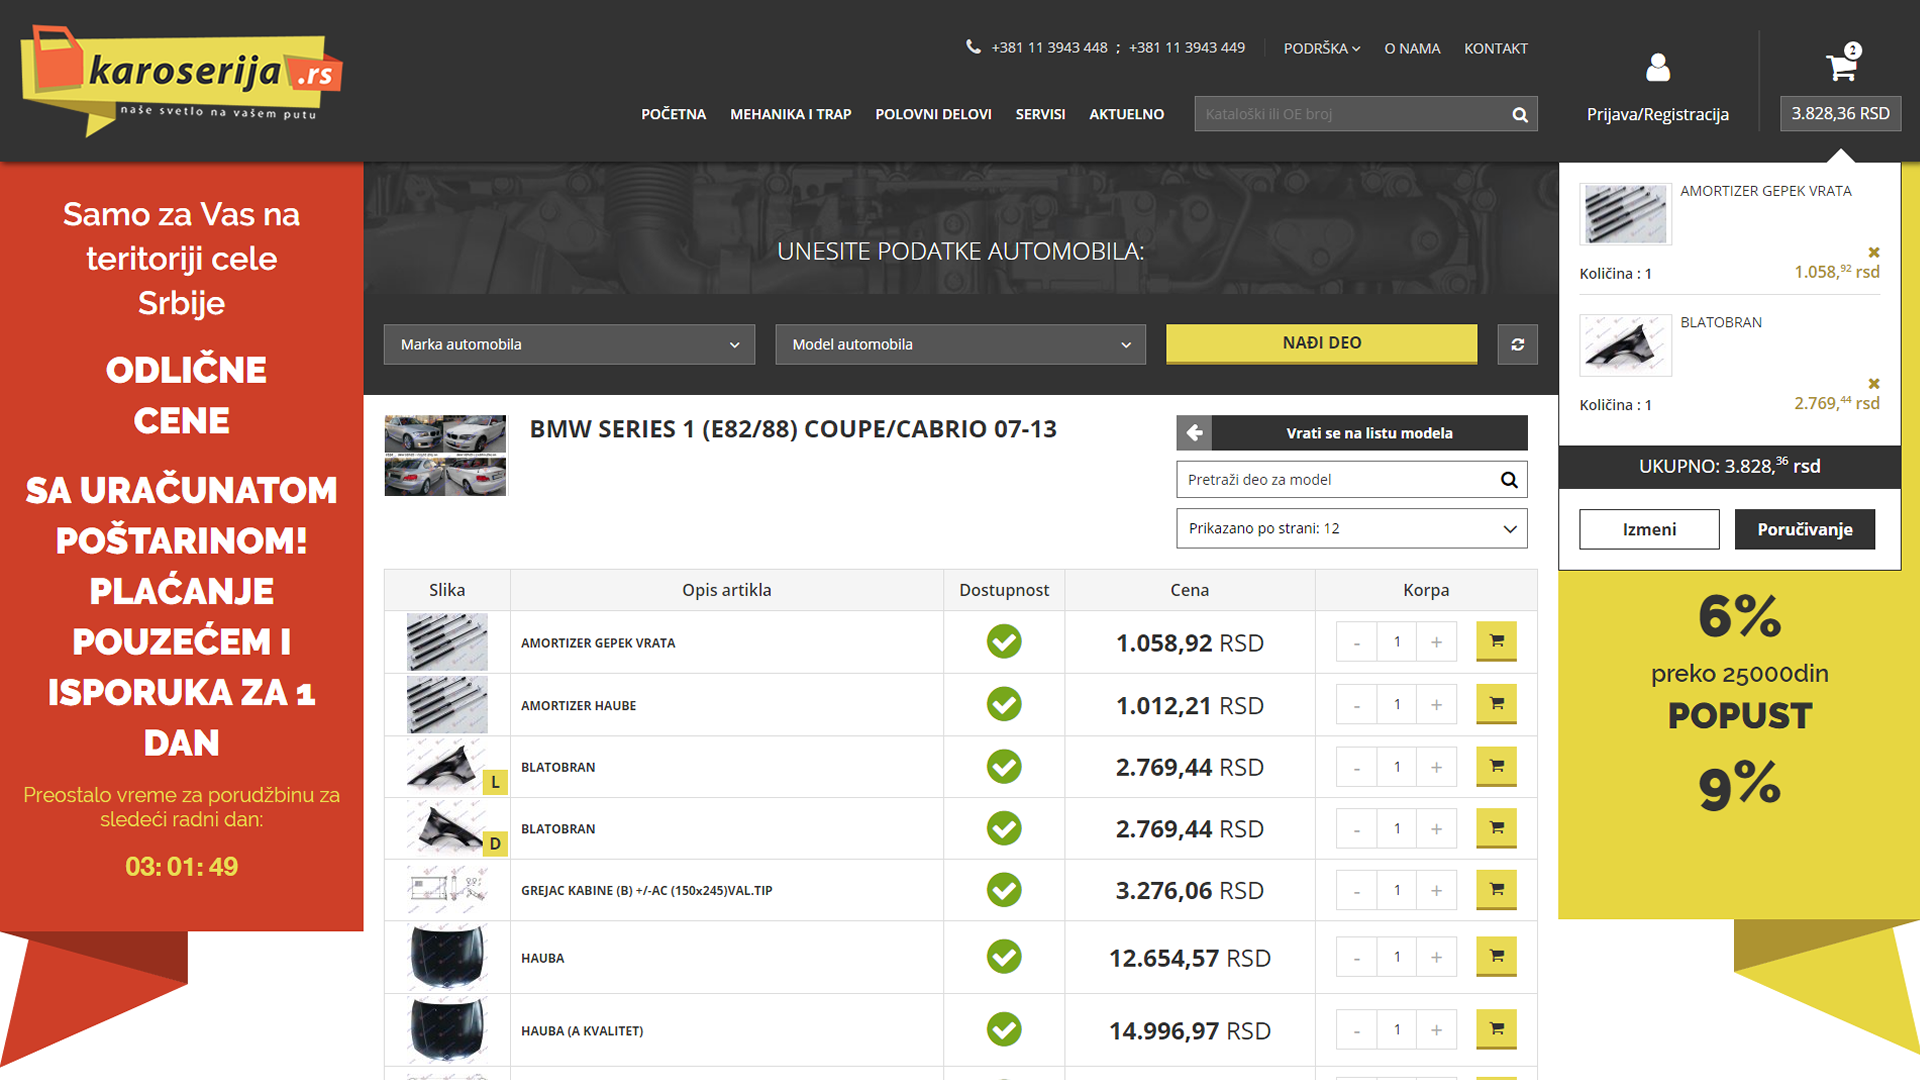This screenshot has width=1920, height=1080.
Task: Add right BLATOBRAN (D) to cart
Action: coord(1496,828)
